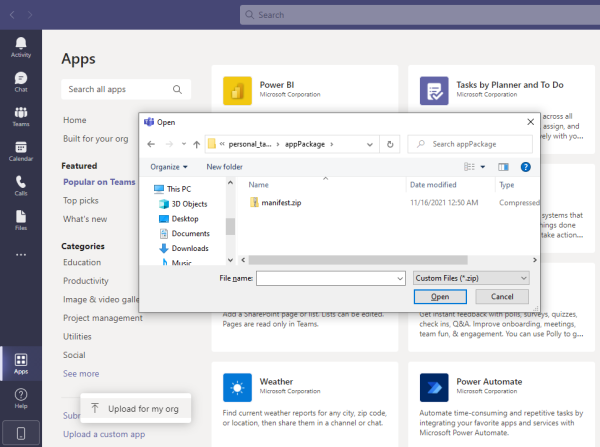This screenshot has width=600, height=447.
Task: Expand the hidden path chevrons in address bar
Action: (222, 144)
